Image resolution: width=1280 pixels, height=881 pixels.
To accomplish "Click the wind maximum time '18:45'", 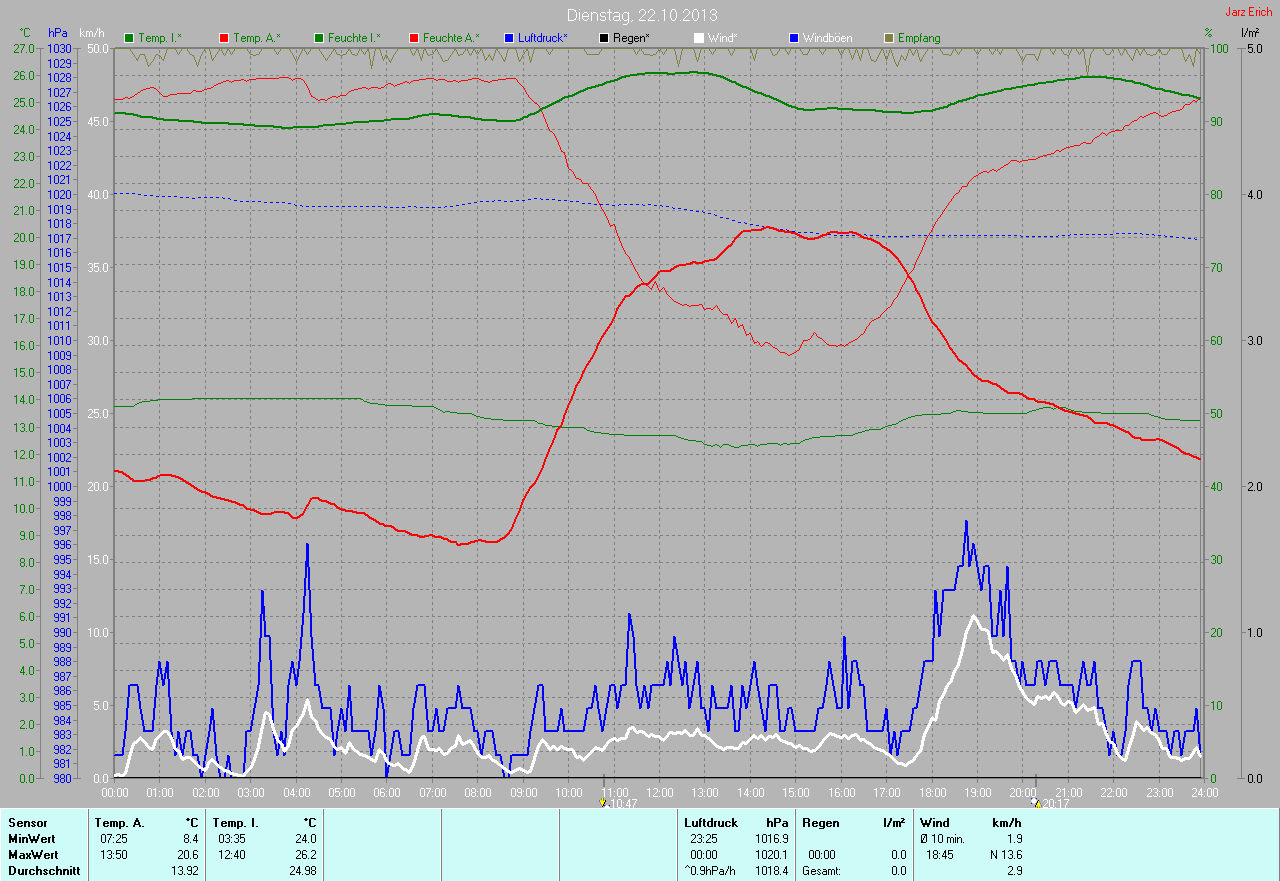I will (x=938, y=854).
